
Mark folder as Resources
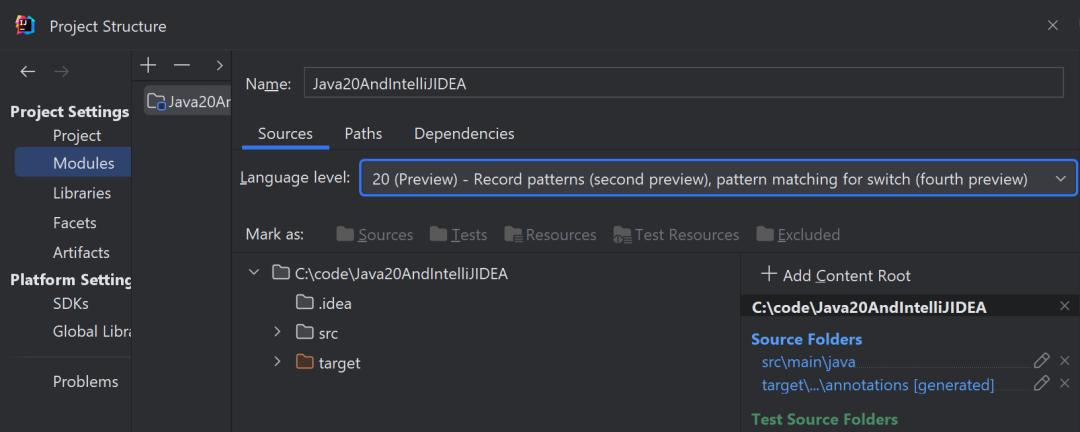[550, 235]
